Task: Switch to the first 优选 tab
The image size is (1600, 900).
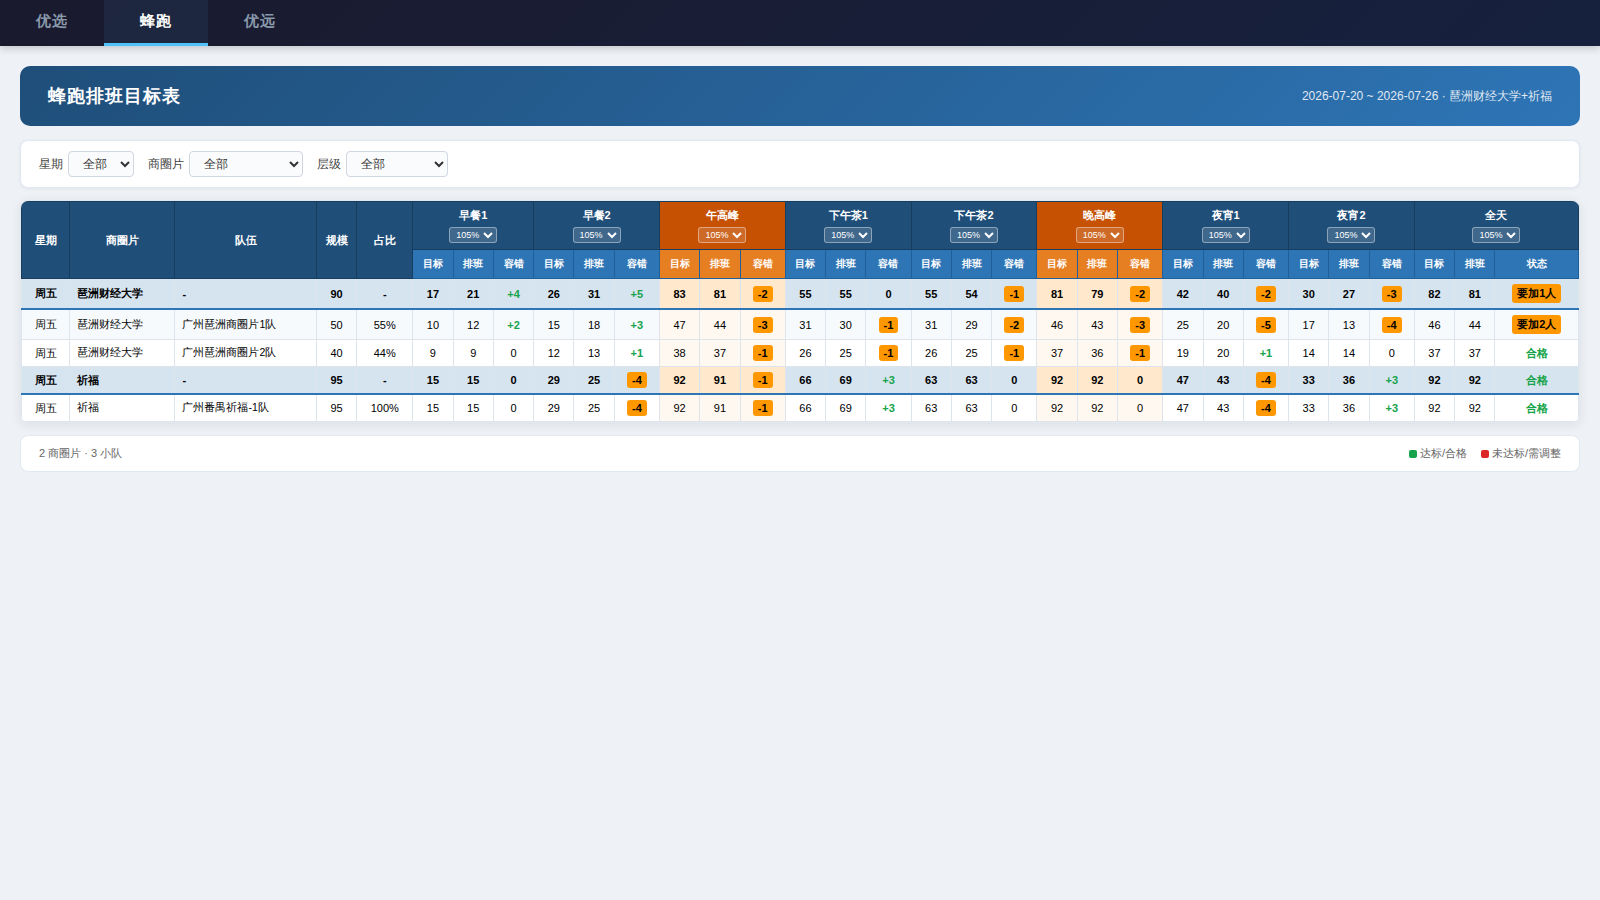Action: tap(52, 22)
